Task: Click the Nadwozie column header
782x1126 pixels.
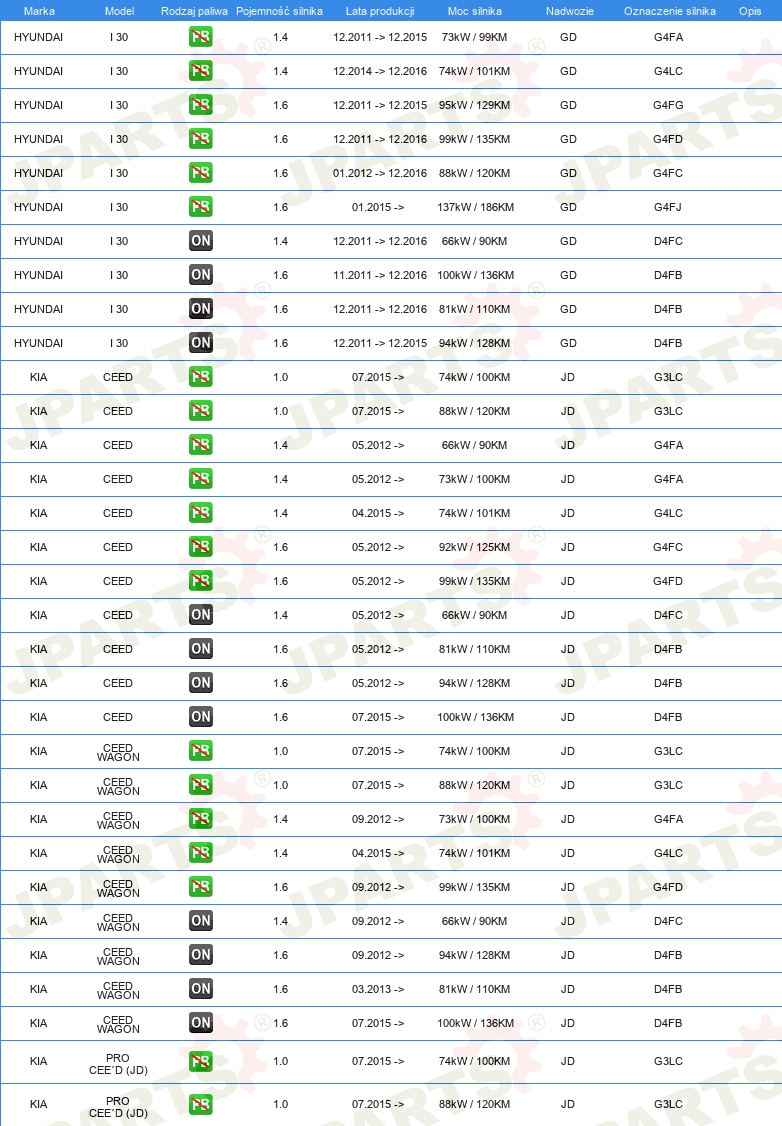Action: pos(569,11)
